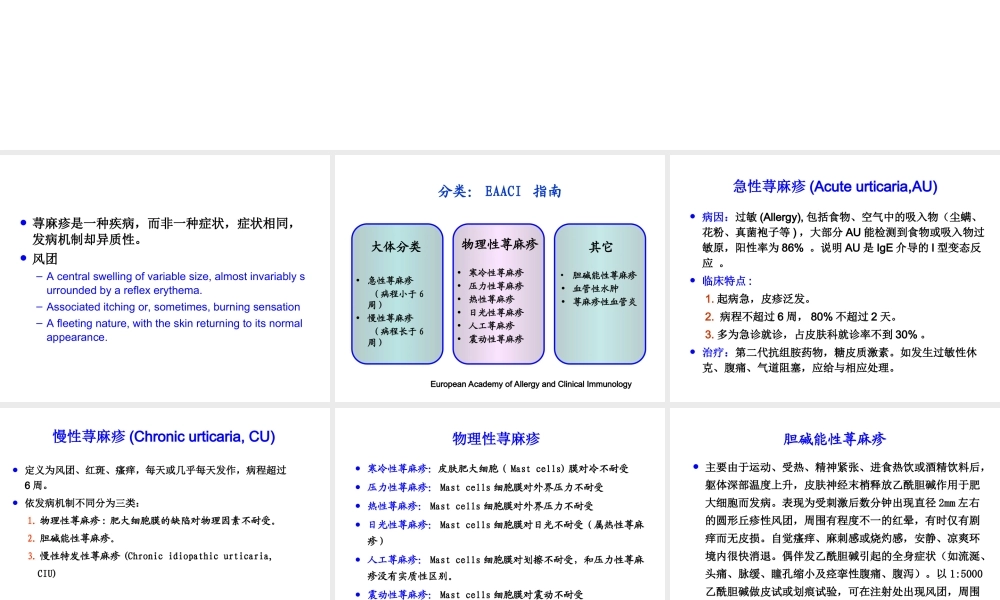Viewport: 1000px width, 600px height.
Task: Select the heading 急性荨麻疹 (Acute urticaria,AU)
Action: (833, 186)
